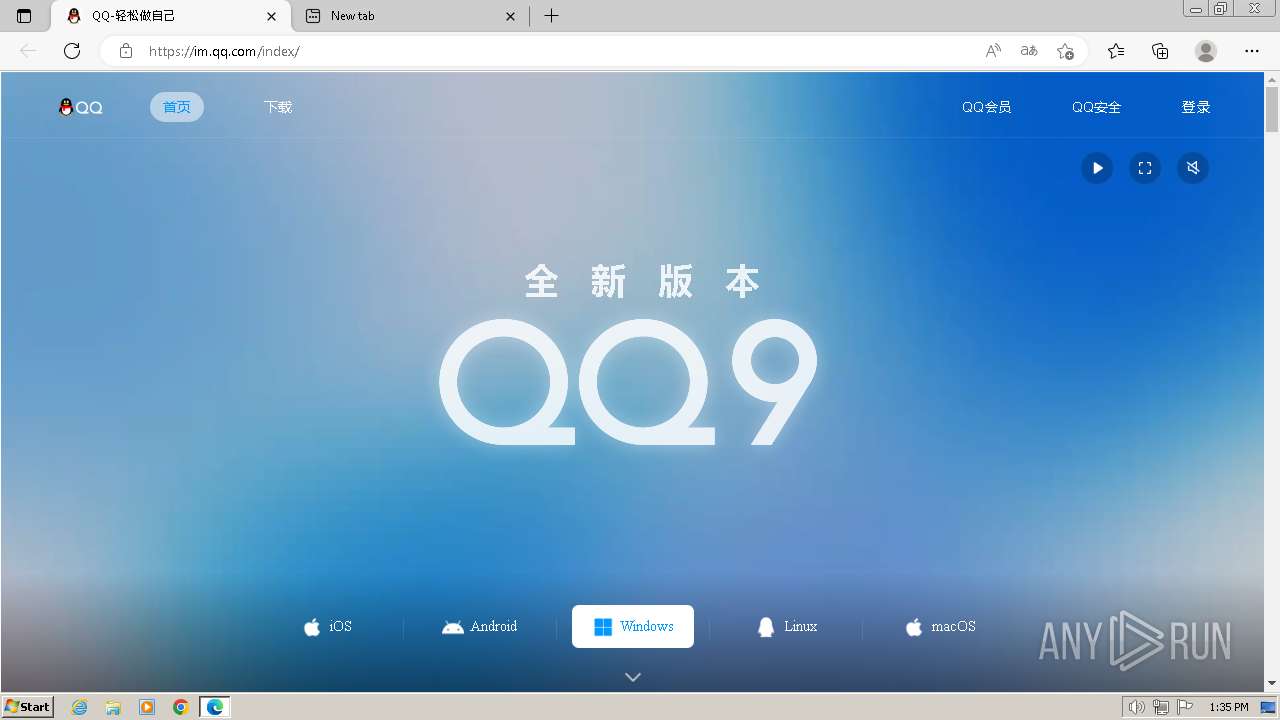Click the scrollbar up arrow

(x=1272, y=79)
